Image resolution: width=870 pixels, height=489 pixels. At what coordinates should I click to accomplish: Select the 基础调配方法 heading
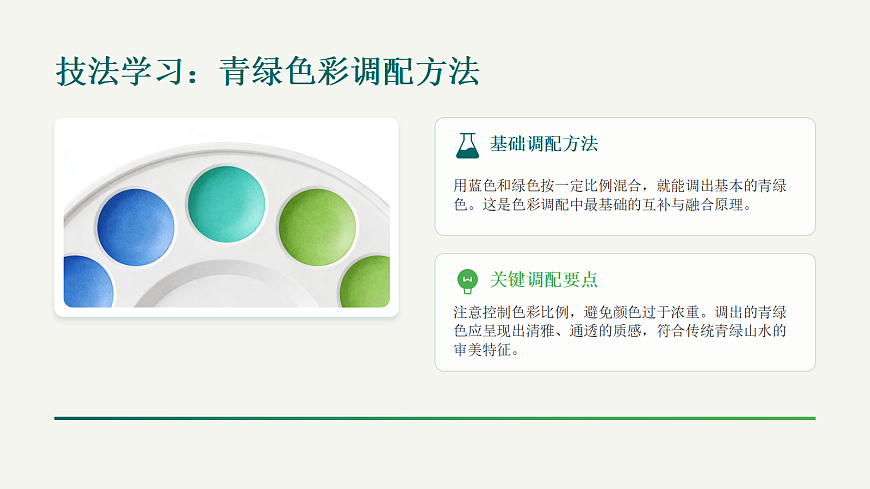pyautogui.click(x=544, y=144)
